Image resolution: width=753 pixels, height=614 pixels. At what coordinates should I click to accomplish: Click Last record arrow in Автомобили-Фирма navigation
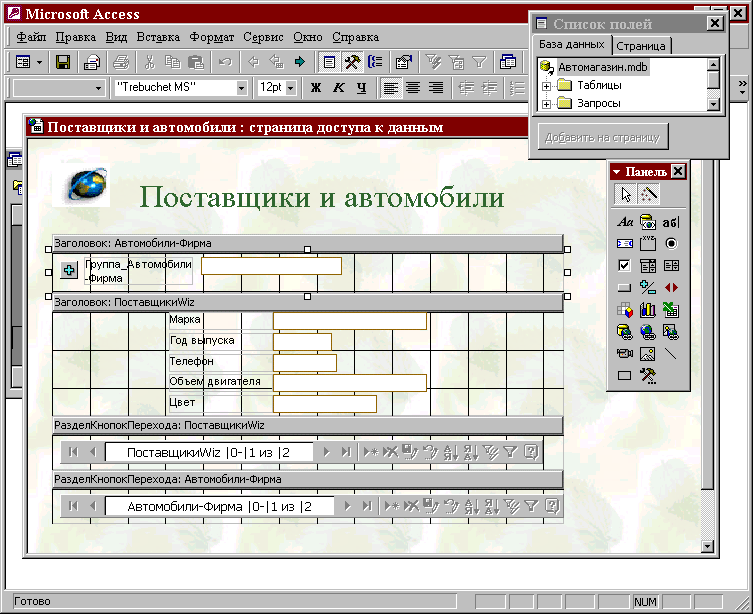(367, 506)
